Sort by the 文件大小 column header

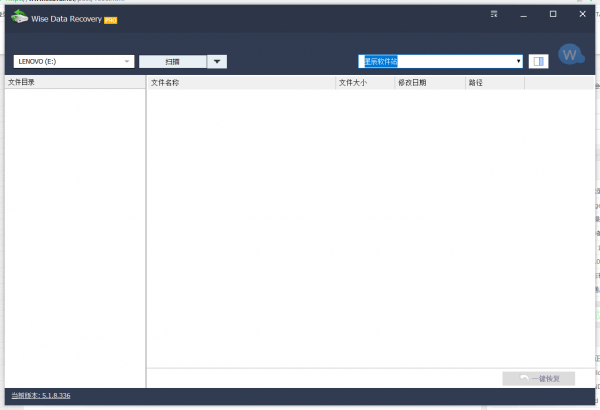(365, 83)
